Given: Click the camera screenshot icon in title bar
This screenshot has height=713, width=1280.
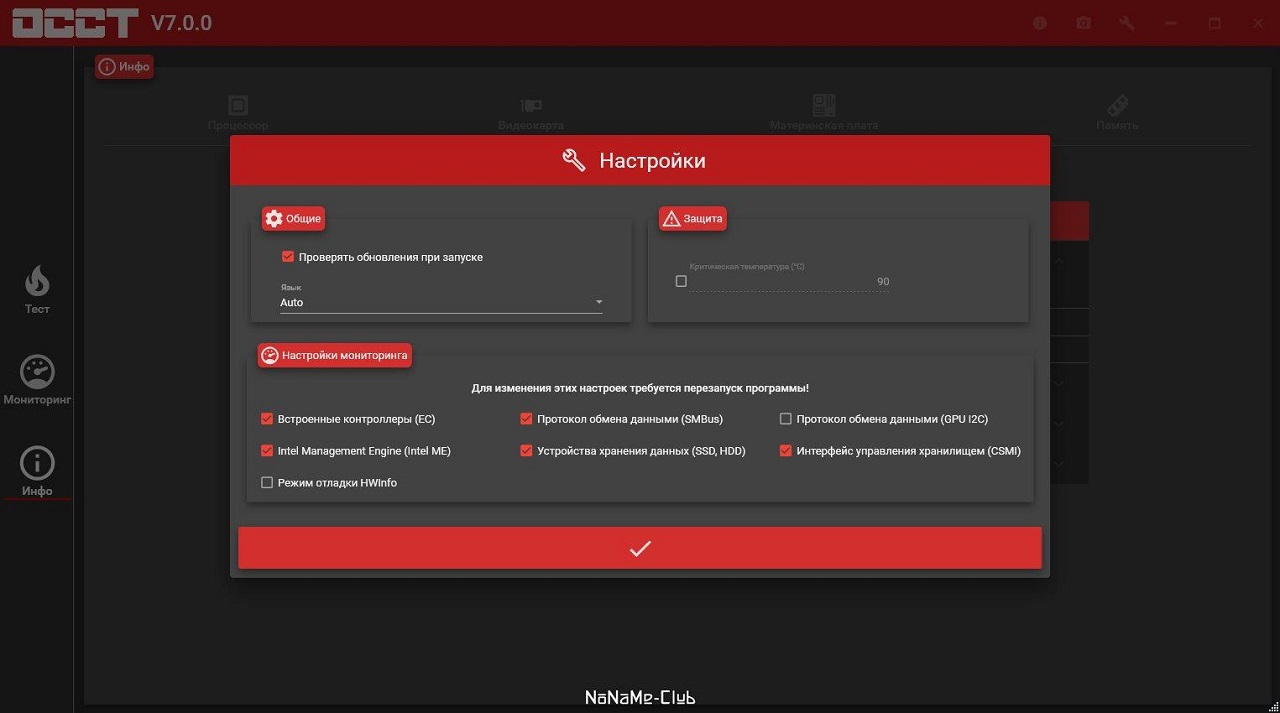Looking at the screenshot, I should pyautogui.click(x=1083, y=23).
